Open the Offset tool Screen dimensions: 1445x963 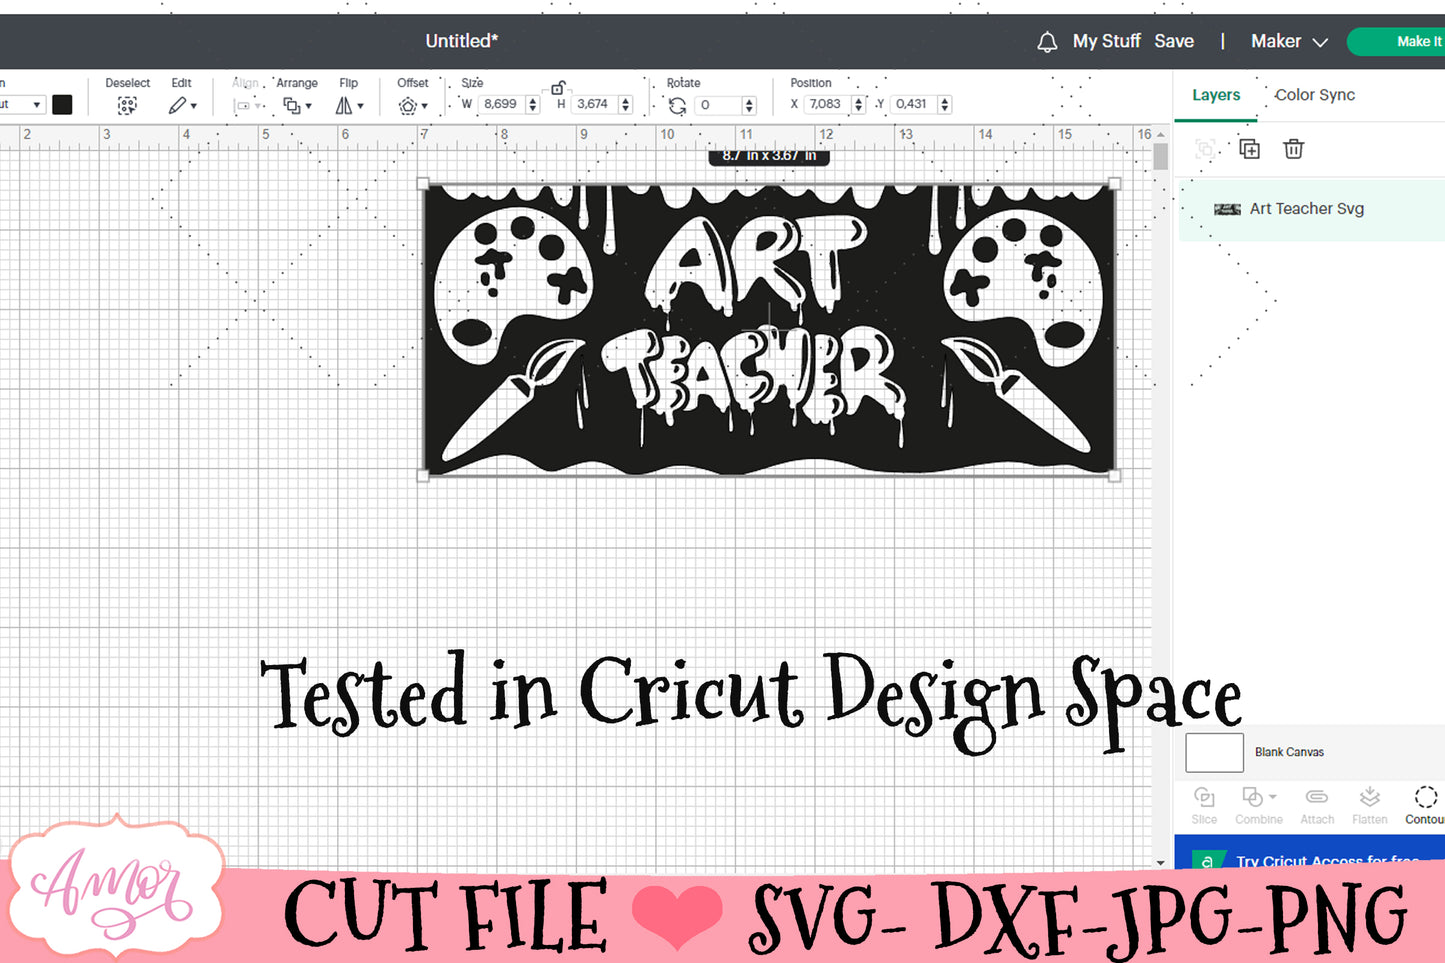(411, 105)
